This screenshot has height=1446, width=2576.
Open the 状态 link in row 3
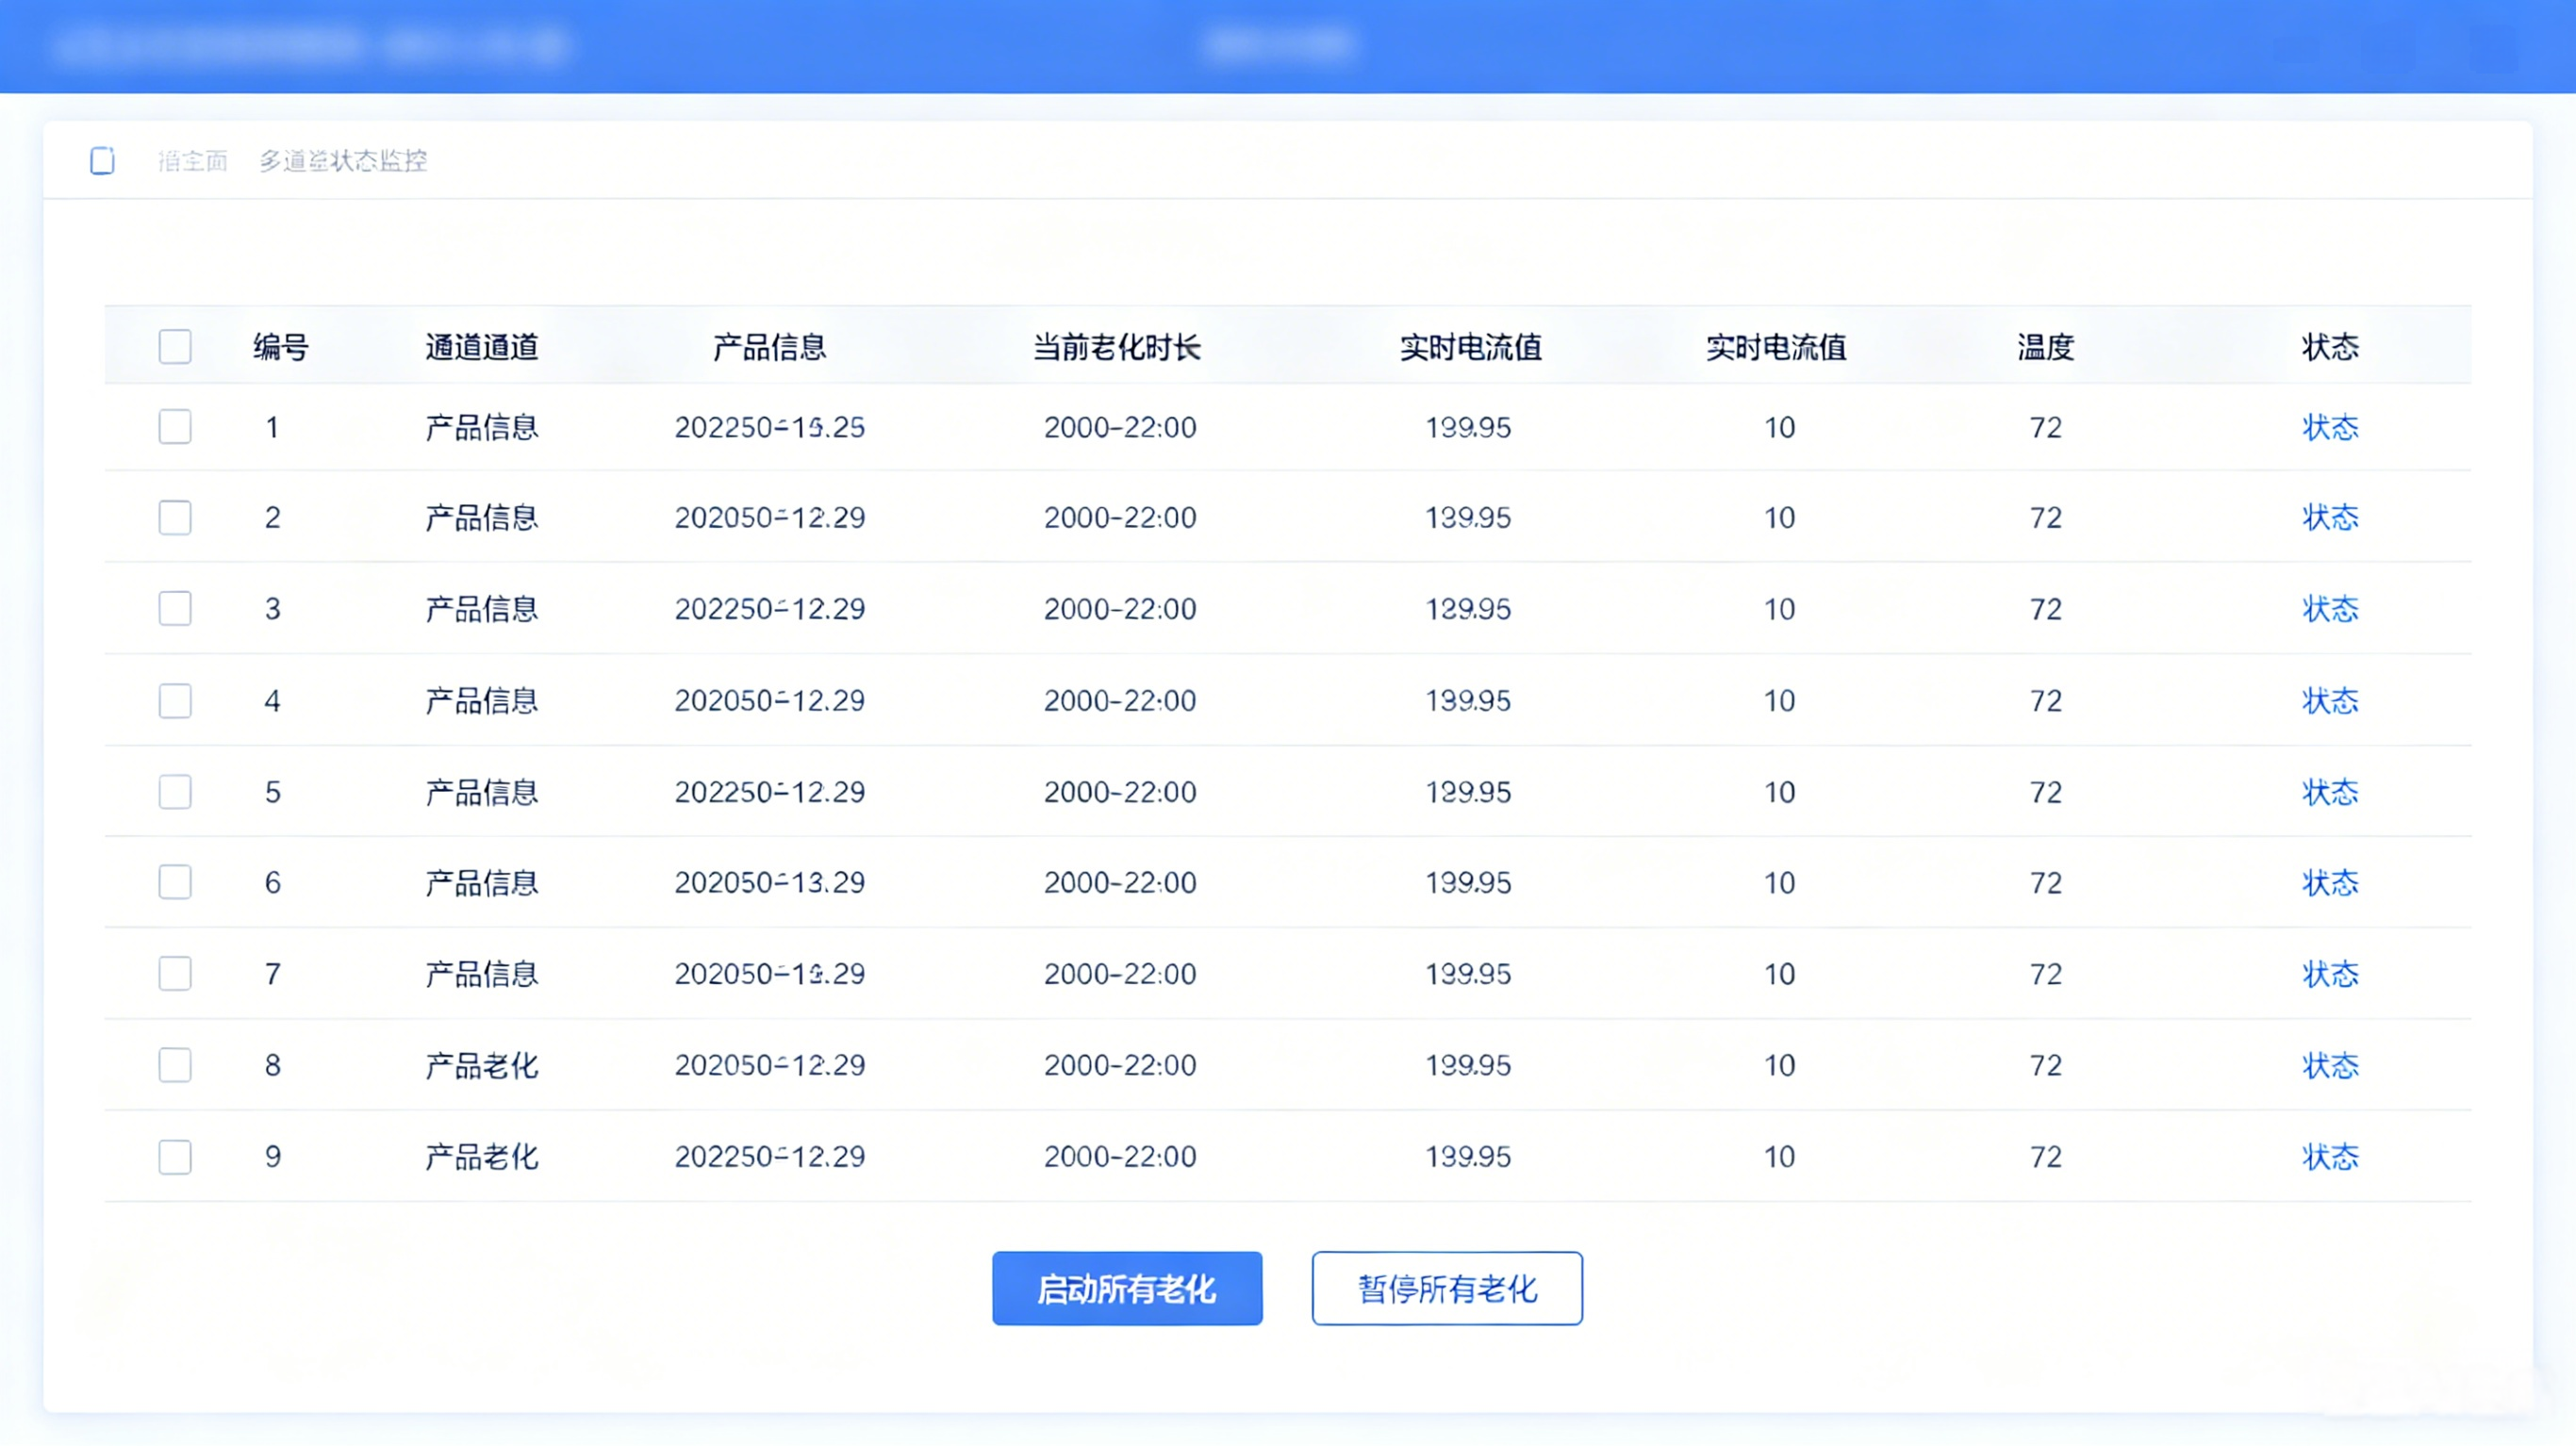(2330, 609)
